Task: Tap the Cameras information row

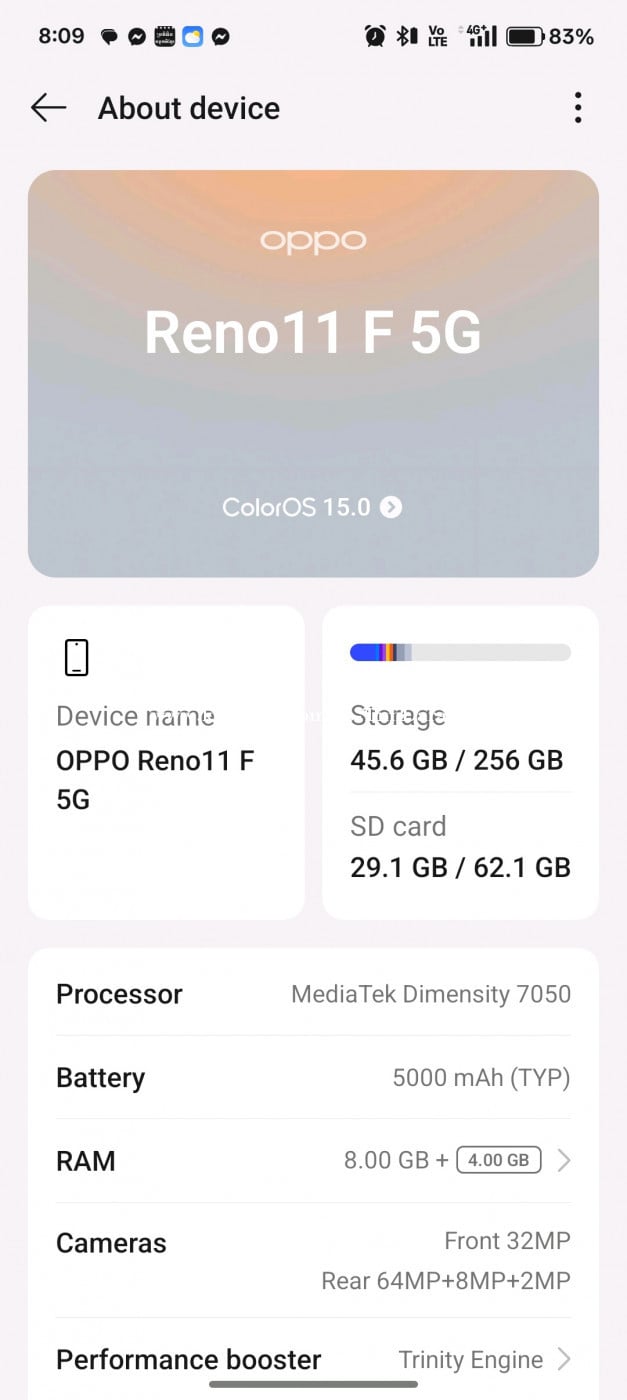Action: (x=313, y=1260)
